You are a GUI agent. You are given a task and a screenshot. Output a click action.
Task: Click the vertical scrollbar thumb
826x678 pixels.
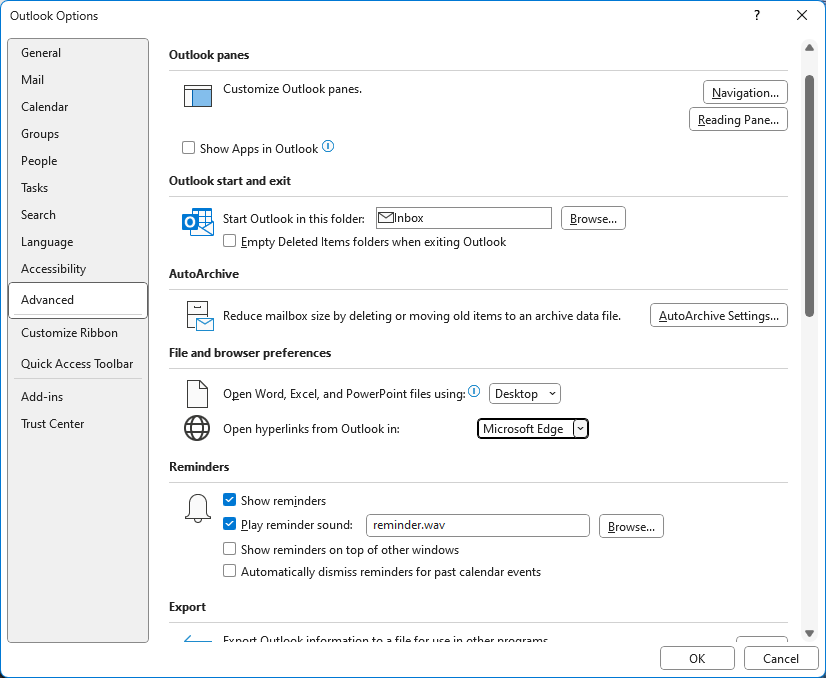(x=809, y=196)
